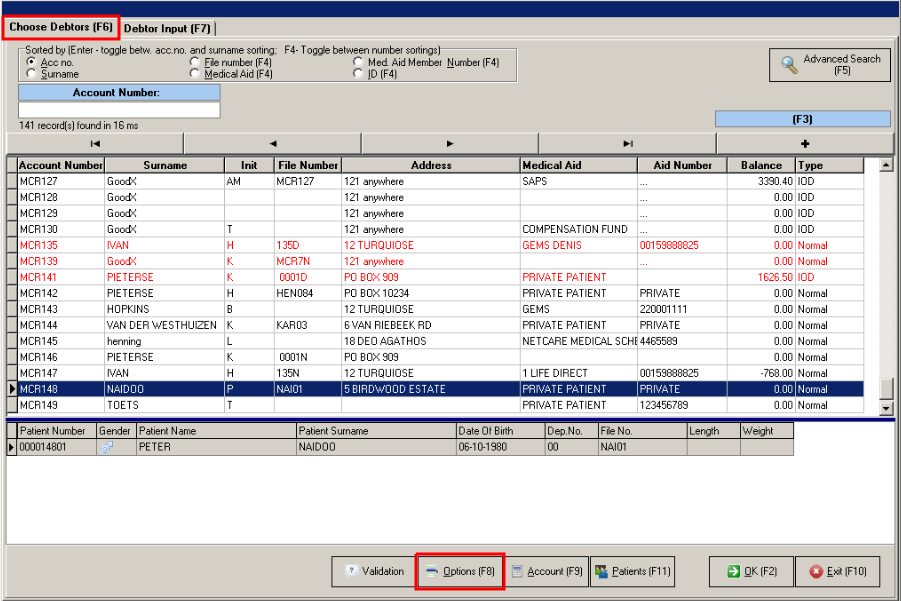Open Advanced Search (F5)
This screenshot has height=601, width=901.
(x=829, y=65)
